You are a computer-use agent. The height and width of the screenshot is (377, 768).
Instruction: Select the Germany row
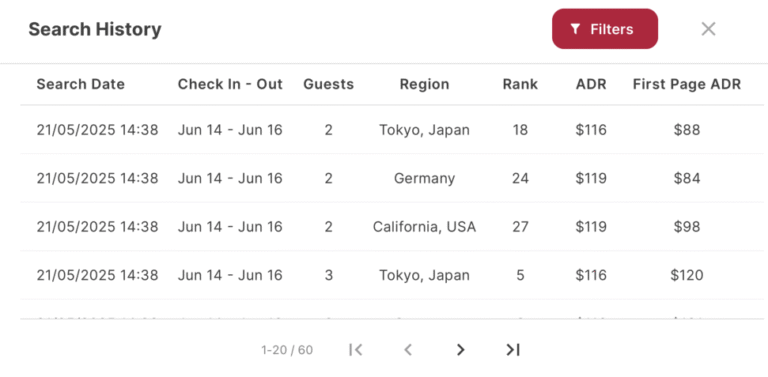point(392,178)
